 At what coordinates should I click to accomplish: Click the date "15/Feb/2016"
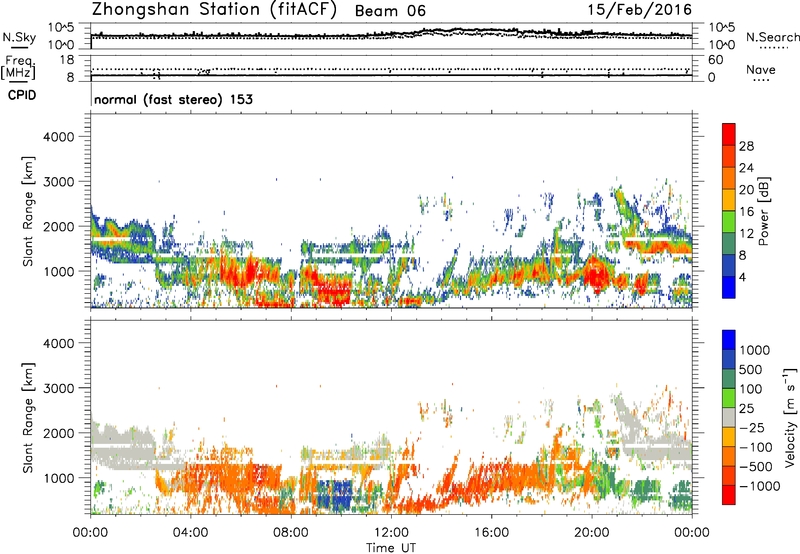click(x=640, y=10)
